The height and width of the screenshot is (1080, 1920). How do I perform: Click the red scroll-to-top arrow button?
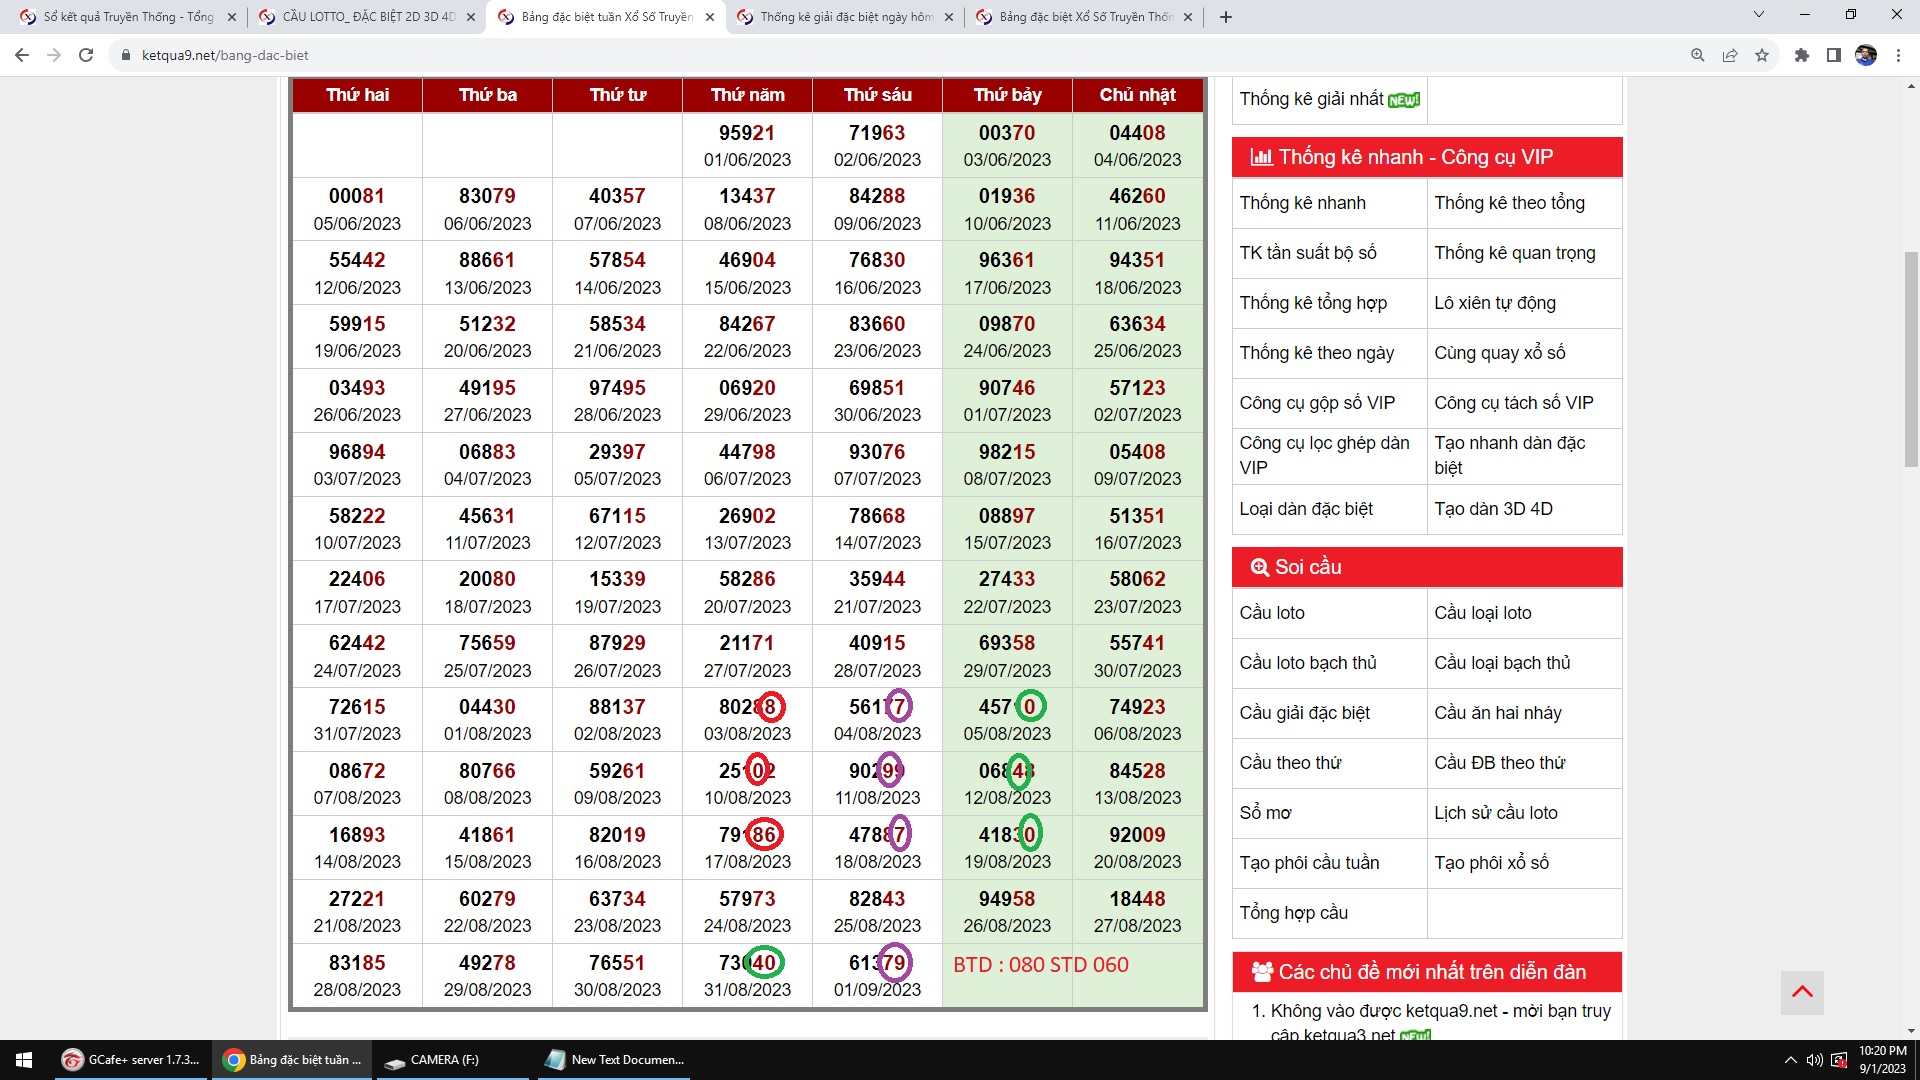1802,992
